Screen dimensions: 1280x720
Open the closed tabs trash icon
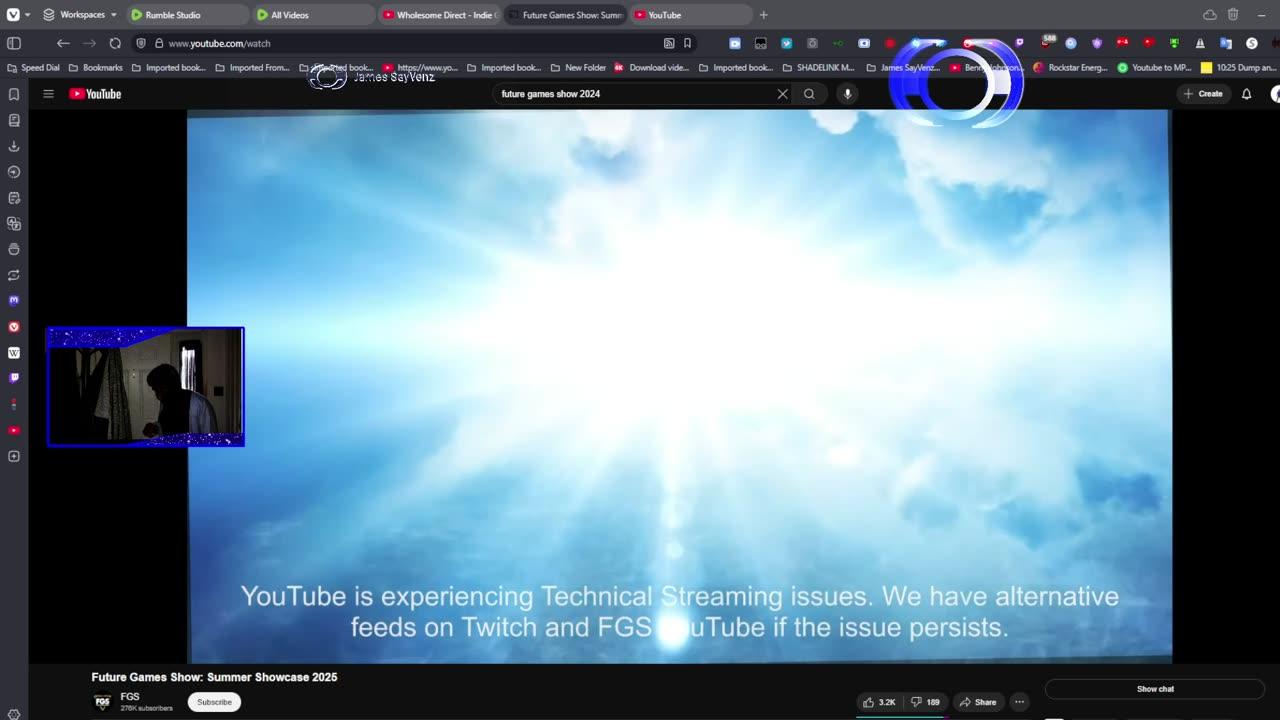pyautogui.click(x=1233, y=15)
